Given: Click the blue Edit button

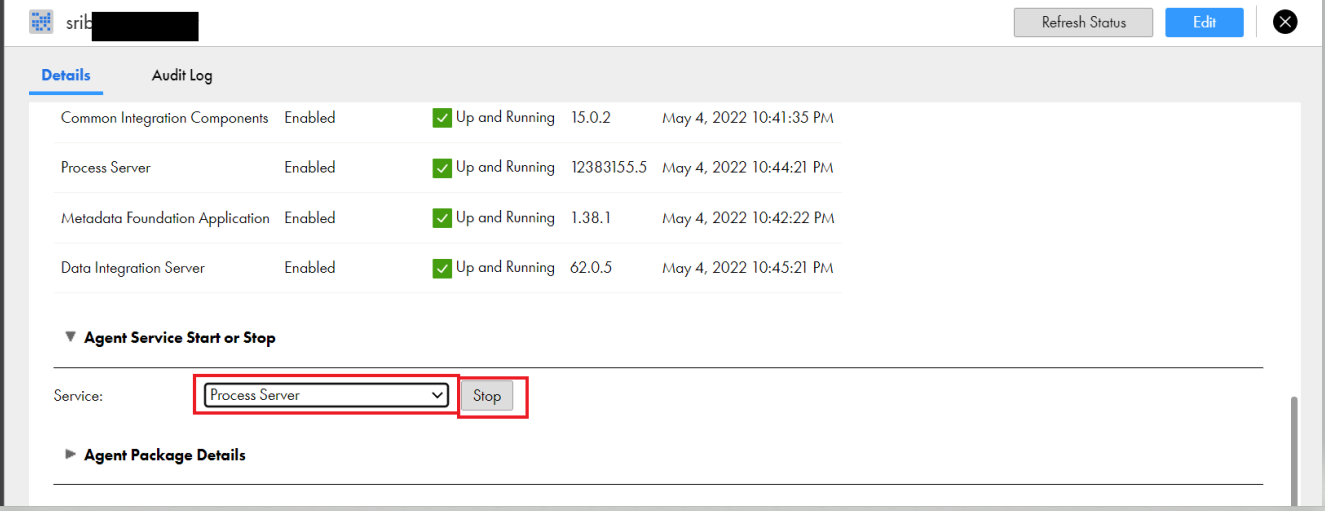Looking at the screenshot, I should pos(1204,22).
